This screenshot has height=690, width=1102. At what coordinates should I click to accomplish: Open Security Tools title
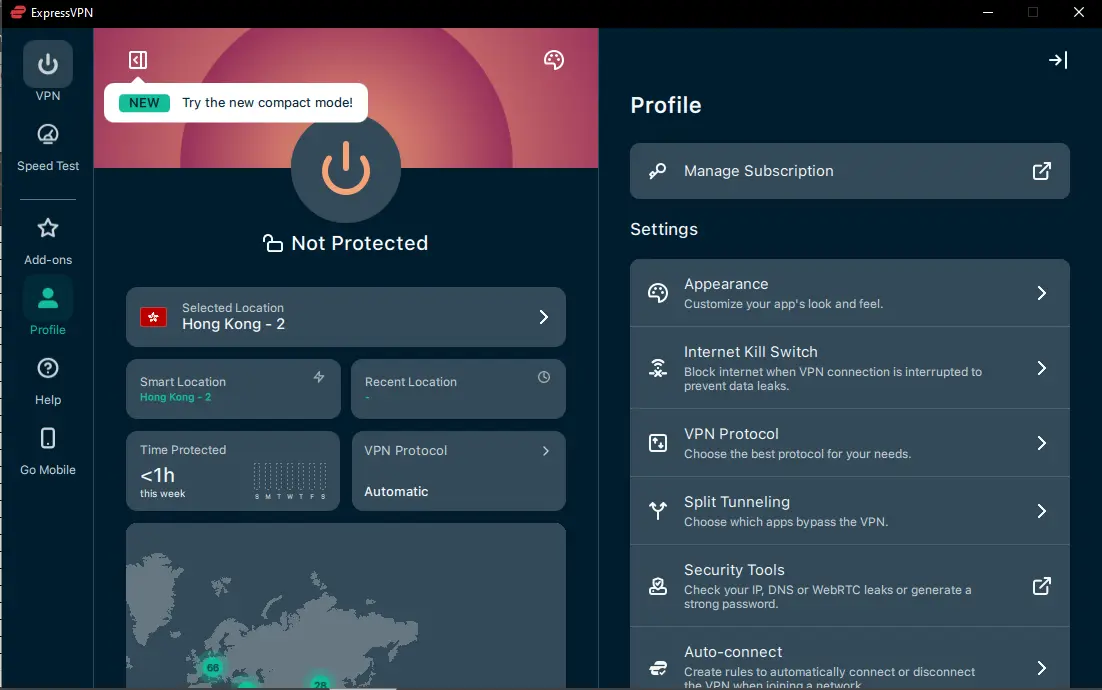(x=734, y=570)
